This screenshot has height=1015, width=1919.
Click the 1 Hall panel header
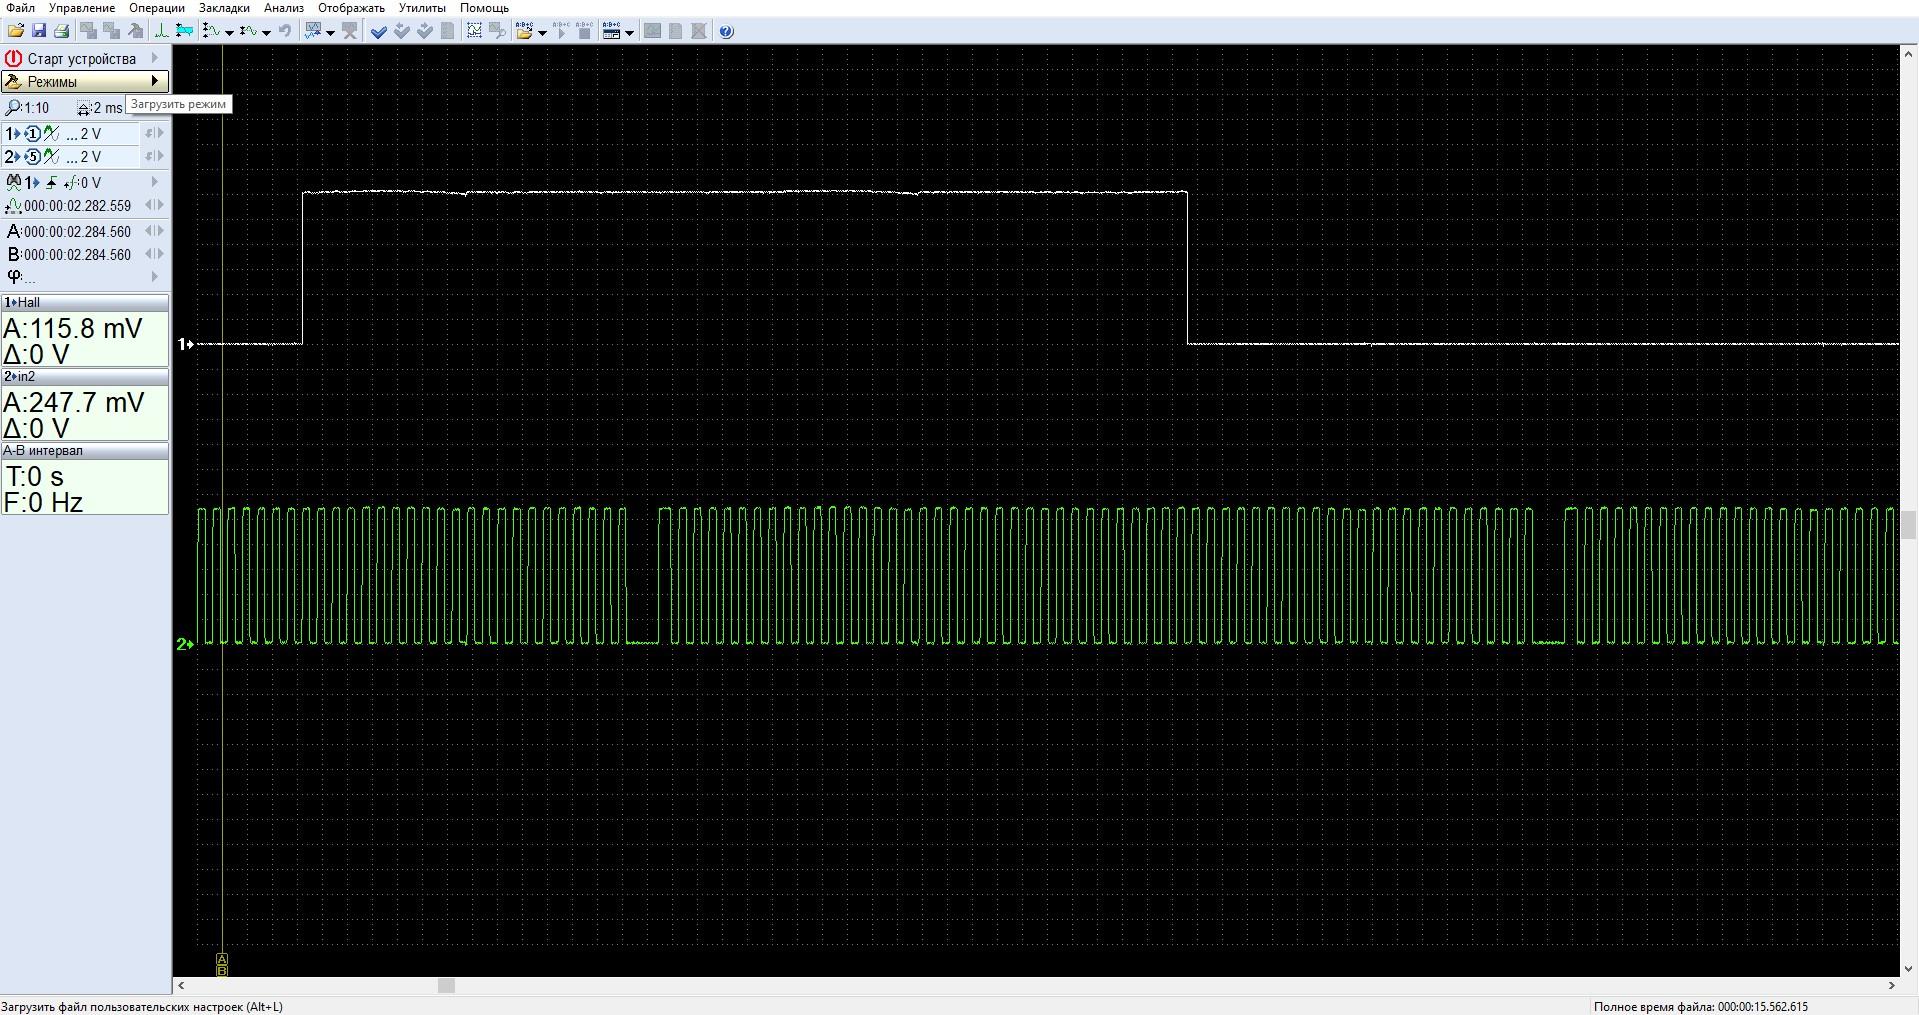[85, 302]
